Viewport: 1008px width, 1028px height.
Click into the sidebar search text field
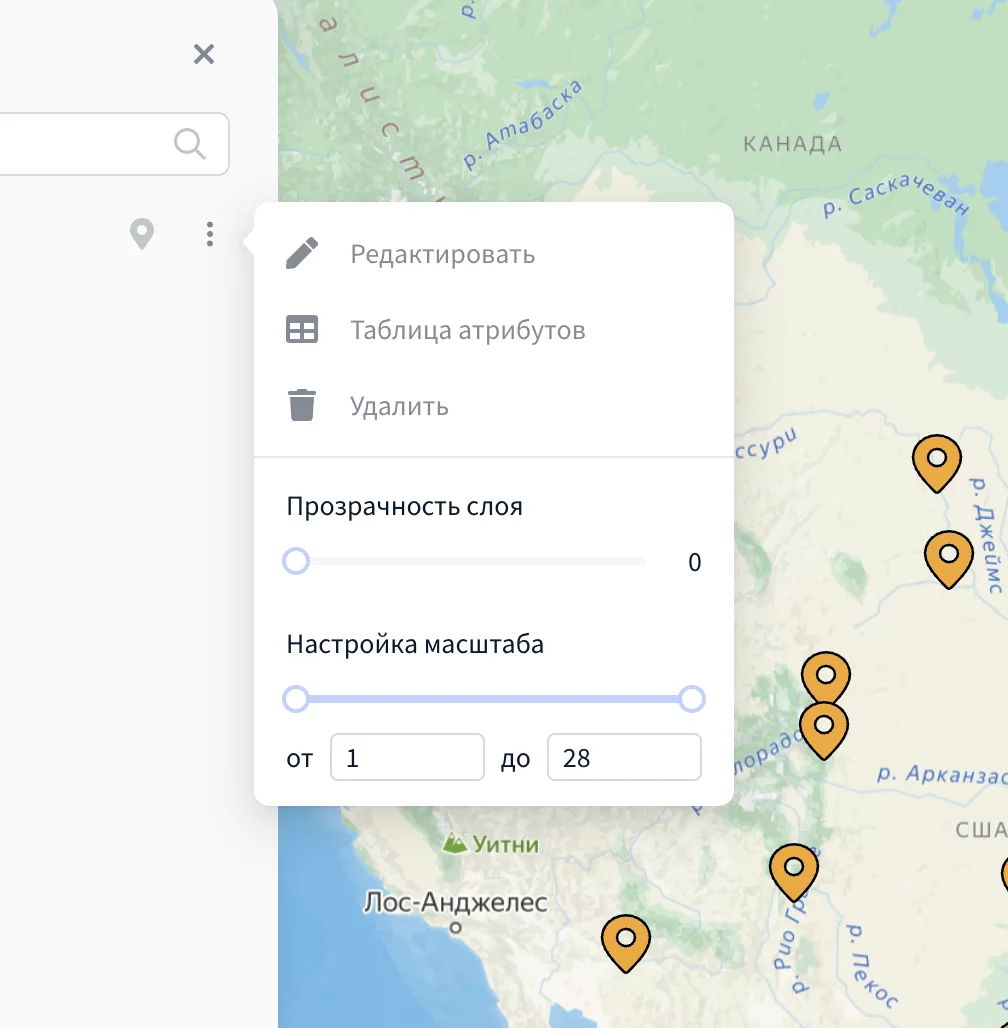80,144
